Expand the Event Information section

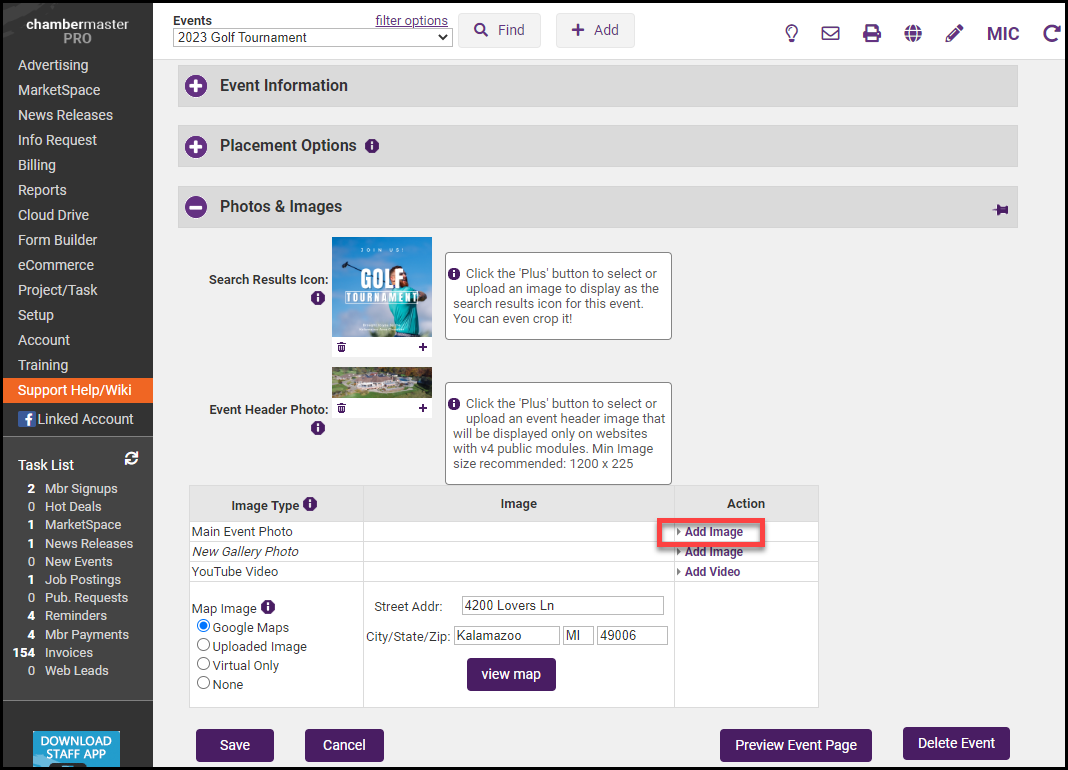point(196,86)
